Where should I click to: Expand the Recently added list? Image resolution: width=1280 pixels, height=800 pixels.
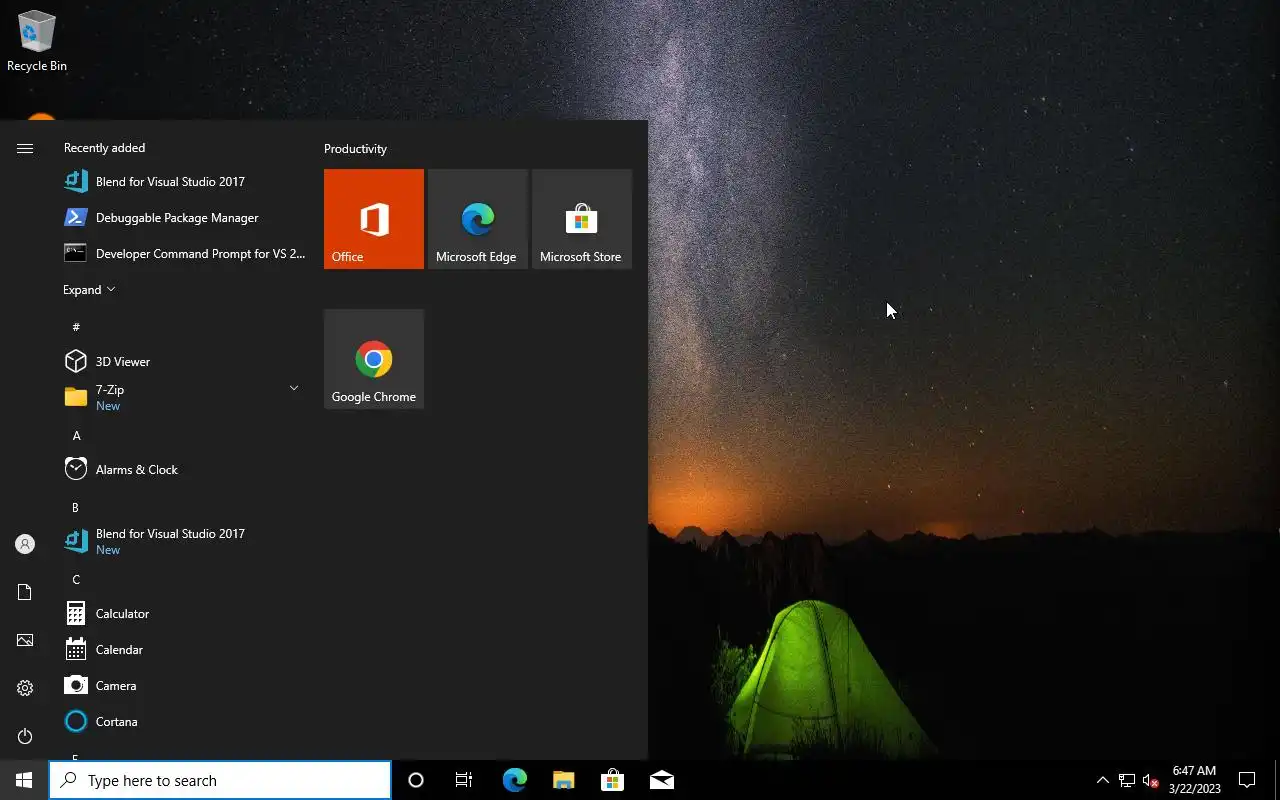coord(89,289)
